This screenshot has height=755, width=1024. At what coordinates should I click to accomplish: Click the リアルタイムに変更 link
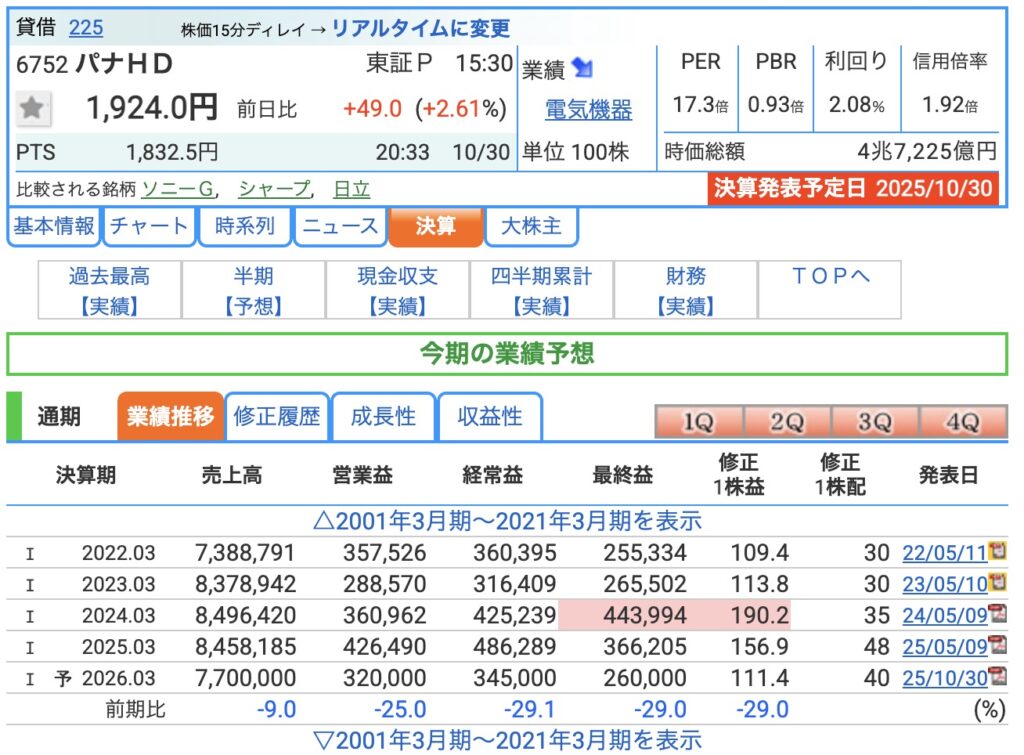420,29
